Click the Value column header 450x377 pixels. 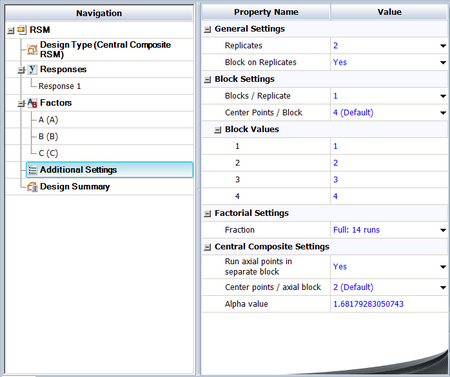389,12
